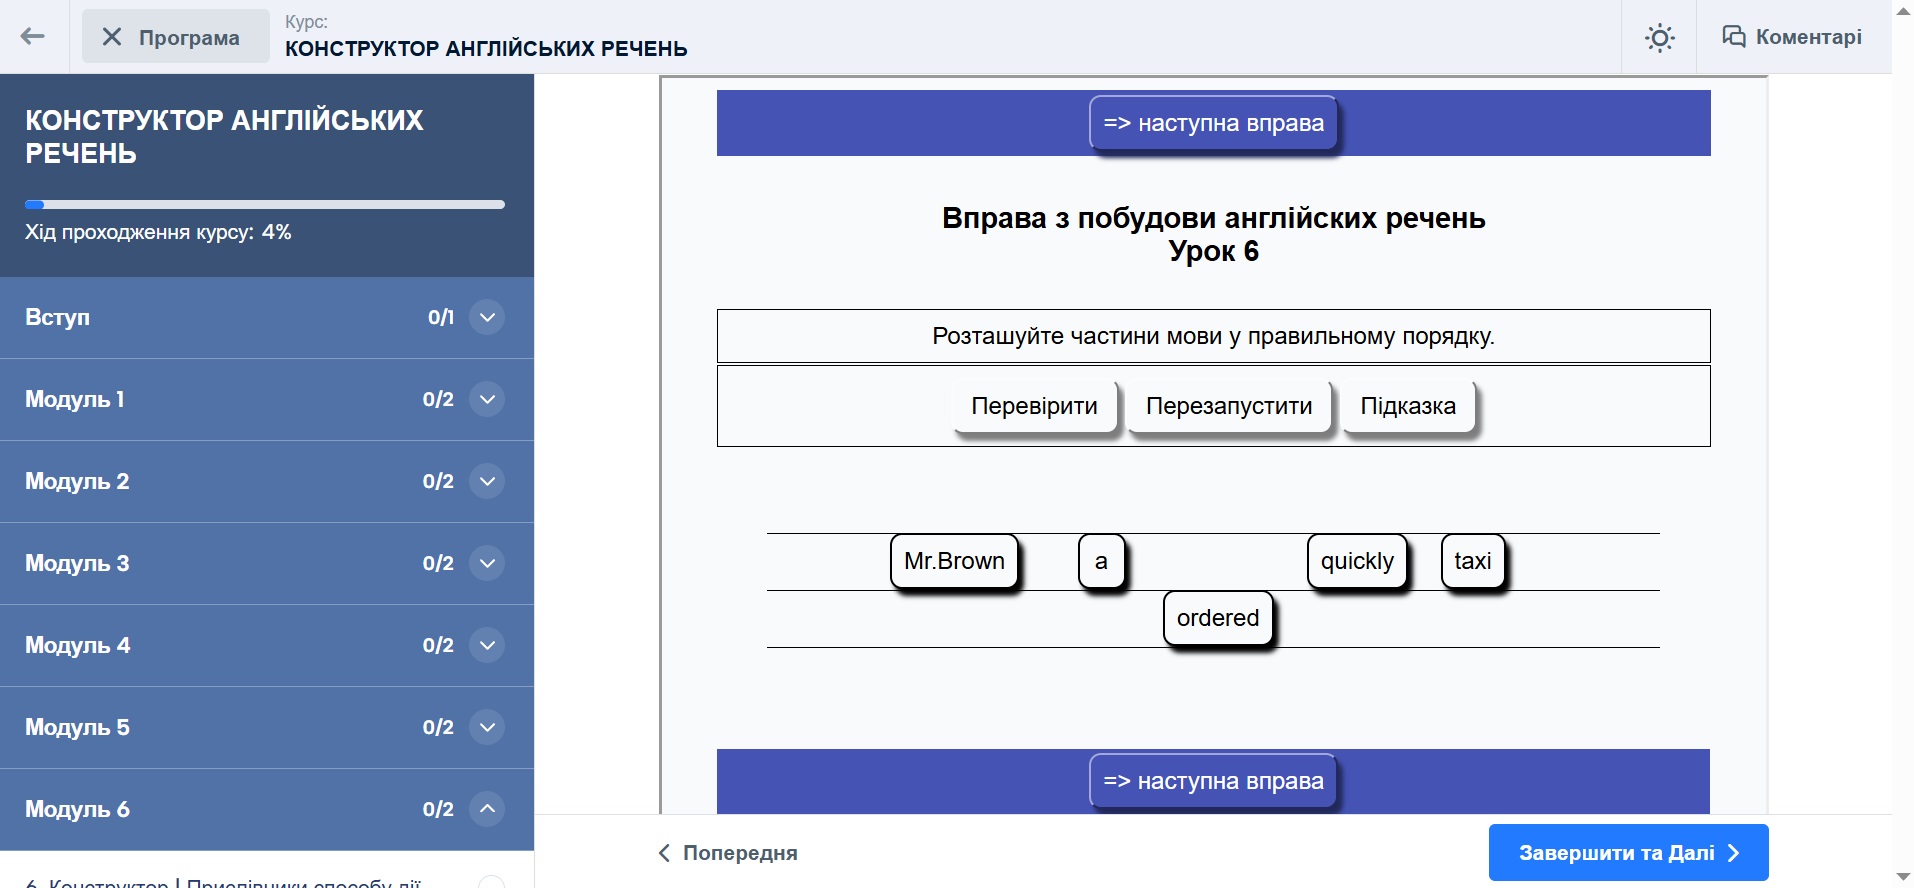Select the Вступ section title
Image resolution: width=1914 pixels, height=888 pixels.
click(57, 317)
